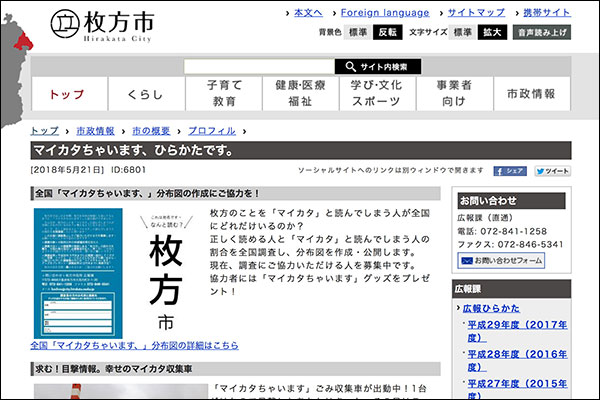Set text size to 標準
Image resolution: width=600 pixels, height=400 pixels.
tap(462, 32)
